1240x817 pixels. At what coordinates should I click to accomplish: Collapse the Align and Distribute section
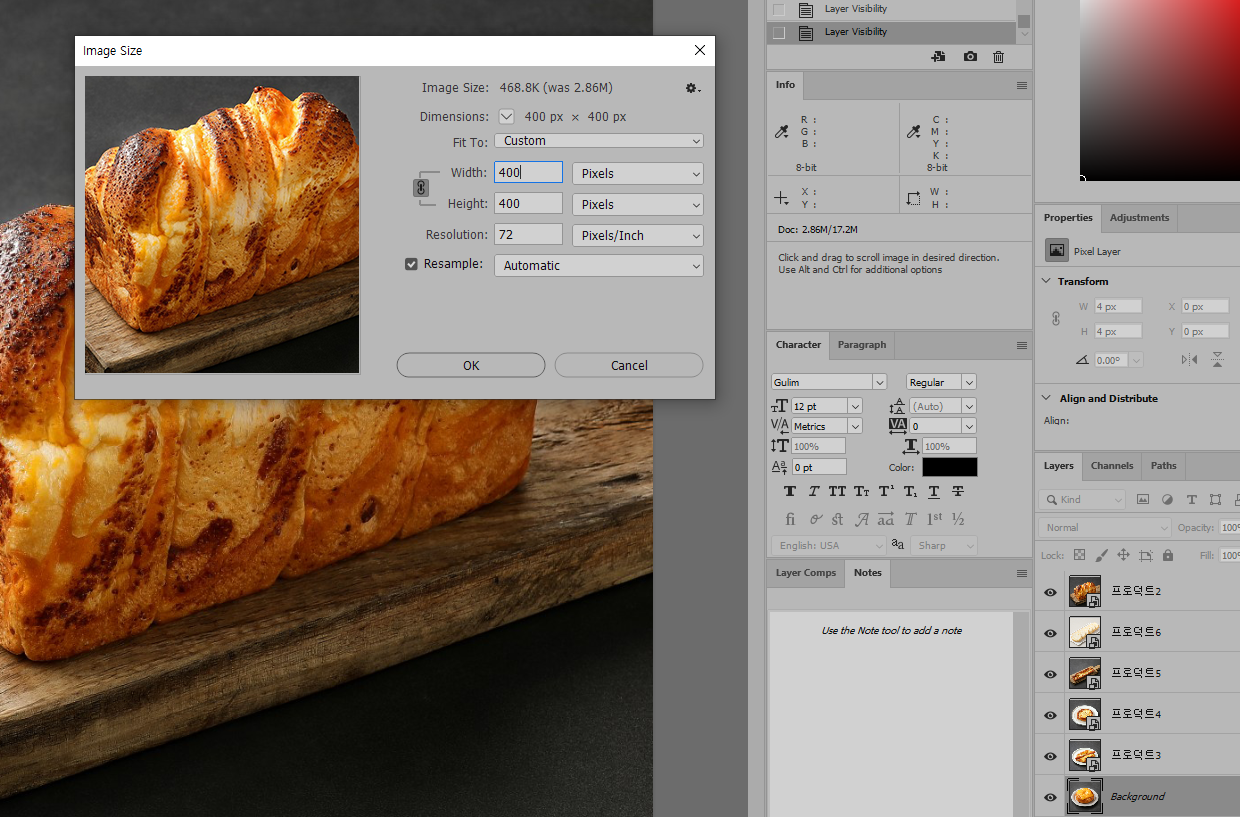click(x=1047, y=398)
